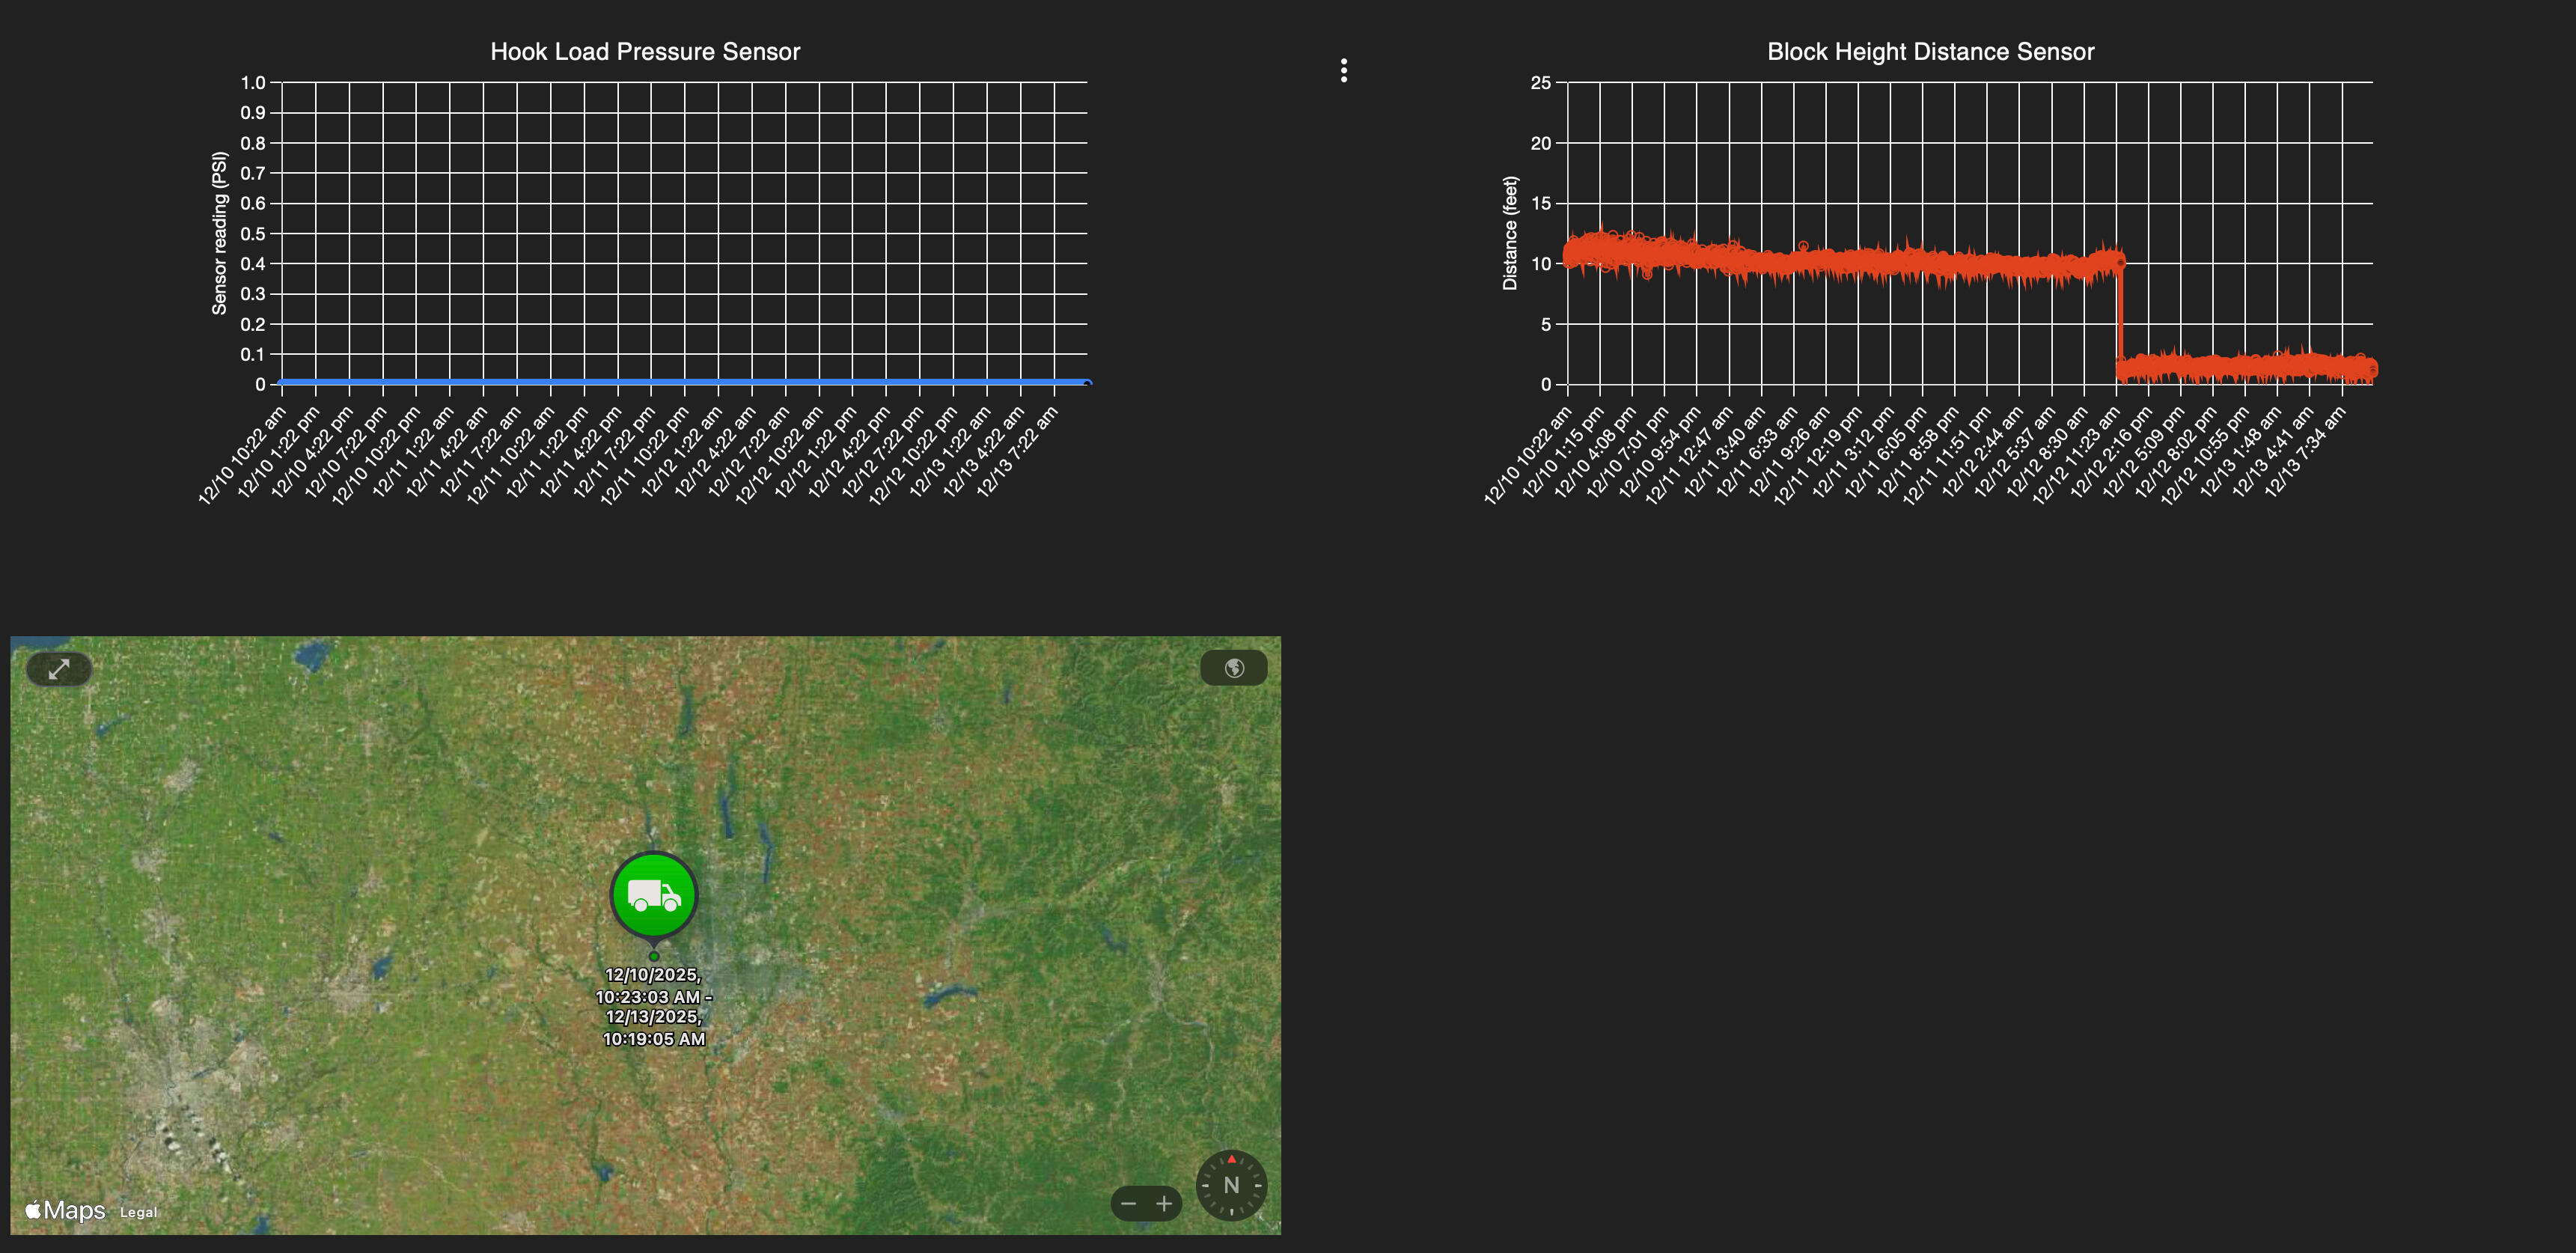Click the timestamp label below the truck marker

point(654,1006)
